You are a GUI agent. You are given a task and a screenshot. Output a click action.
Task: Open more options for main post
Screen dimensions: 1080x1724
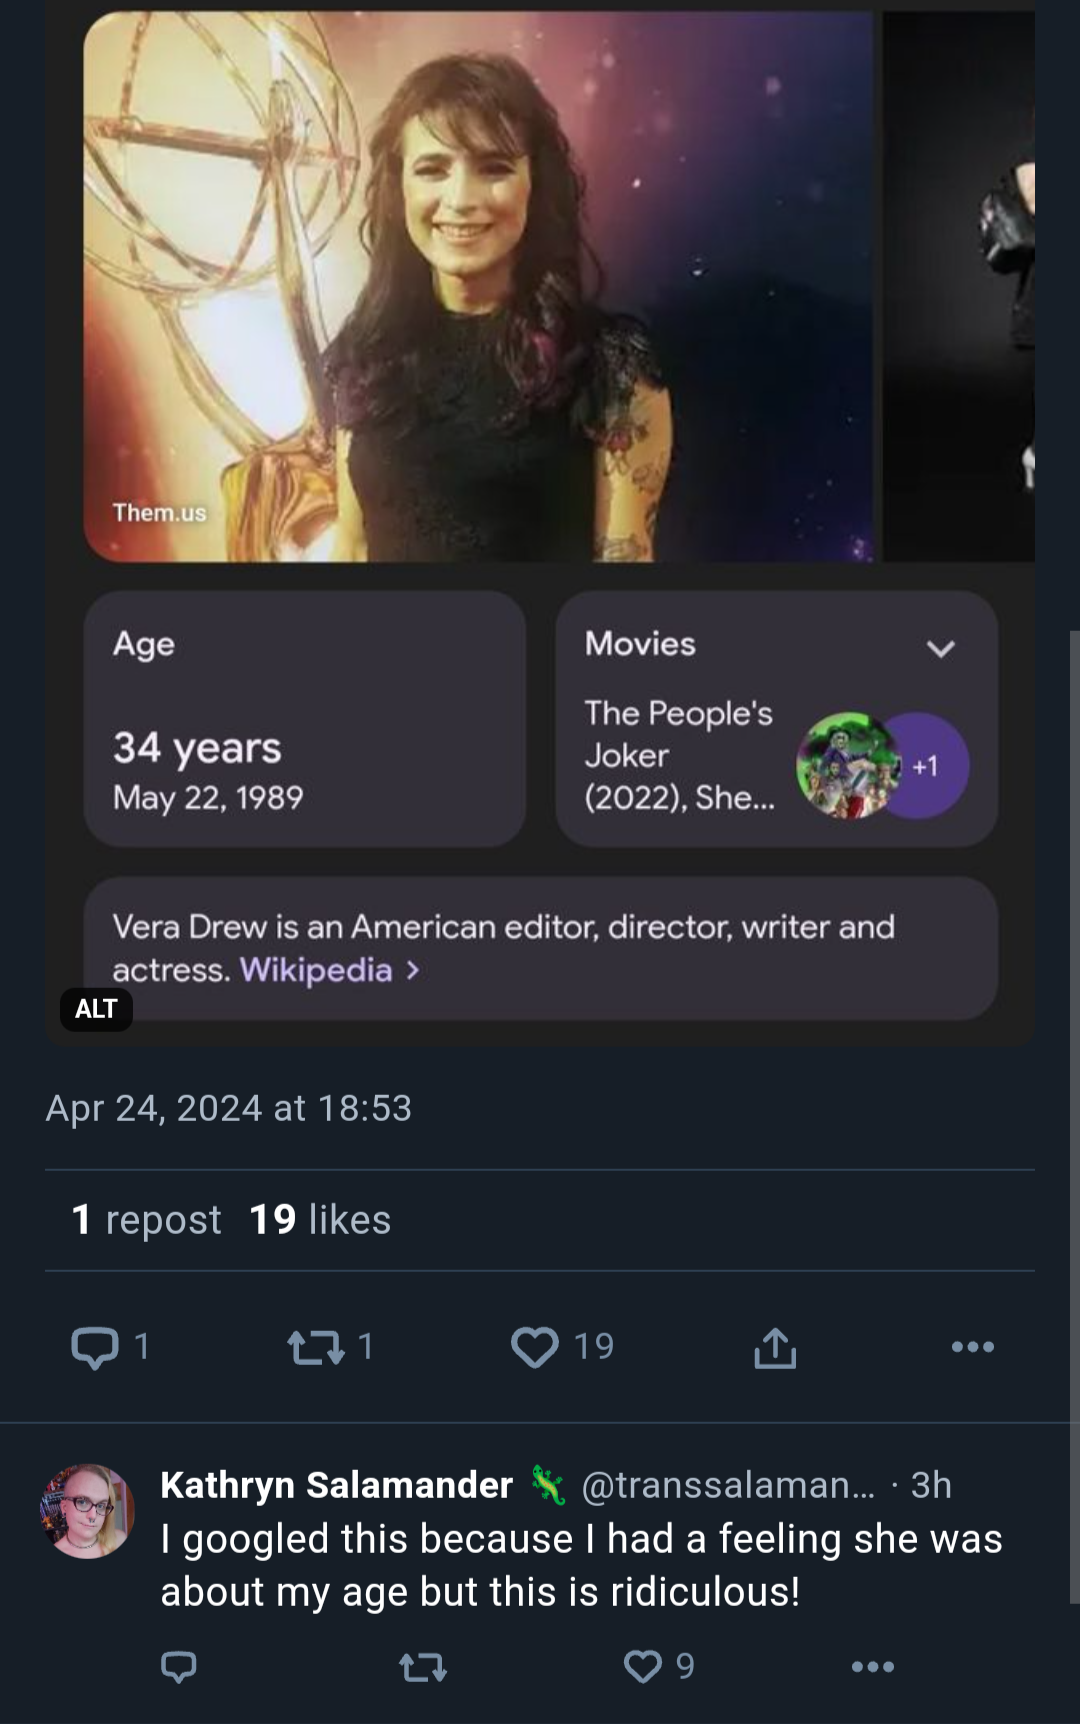(x=973, y=1347)
